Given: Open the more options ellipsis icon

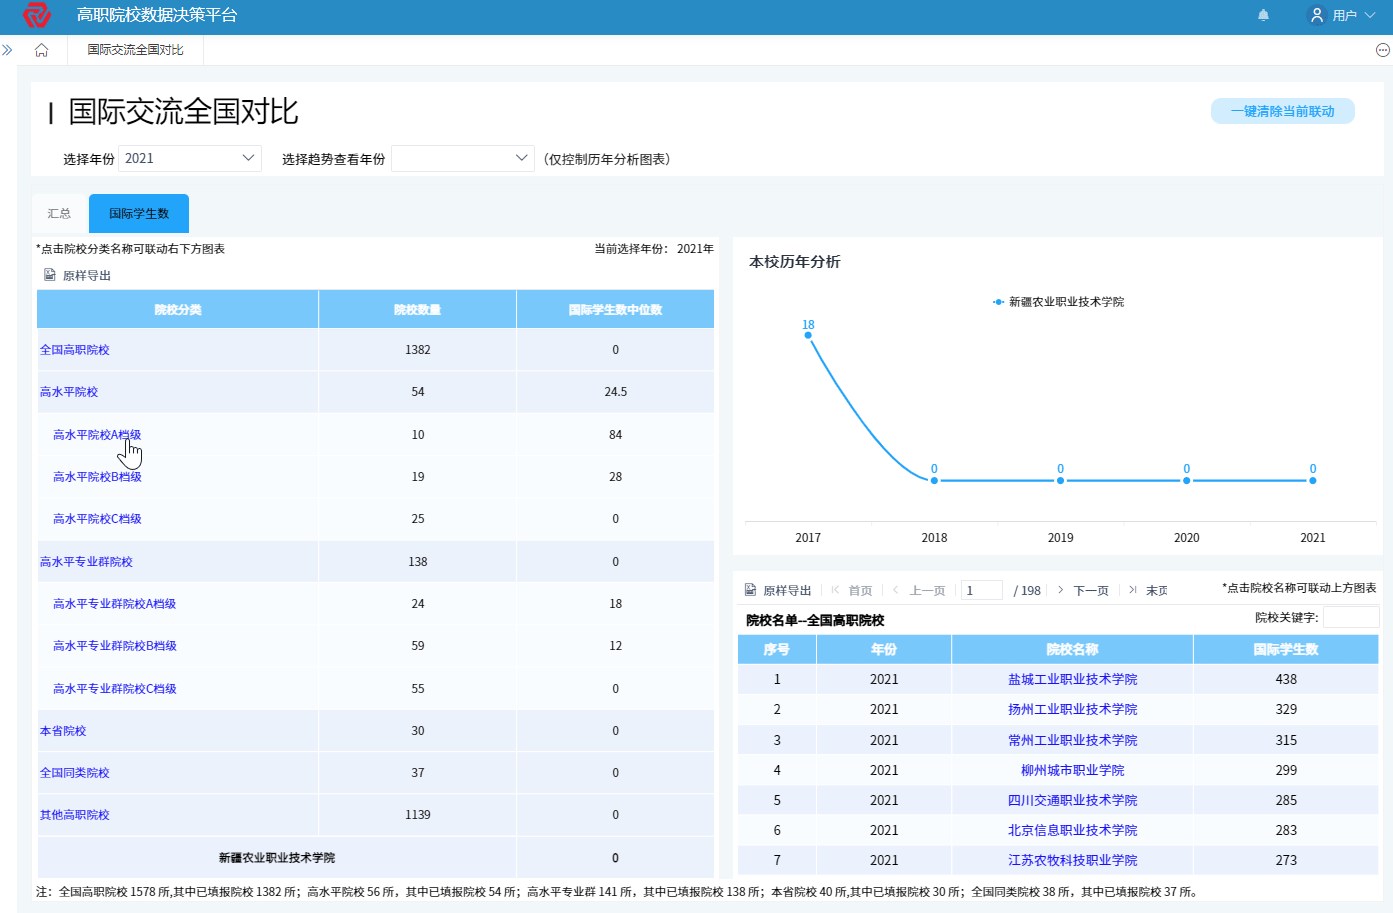Looking at the screenshot, I should click(x=1382, y=50).
